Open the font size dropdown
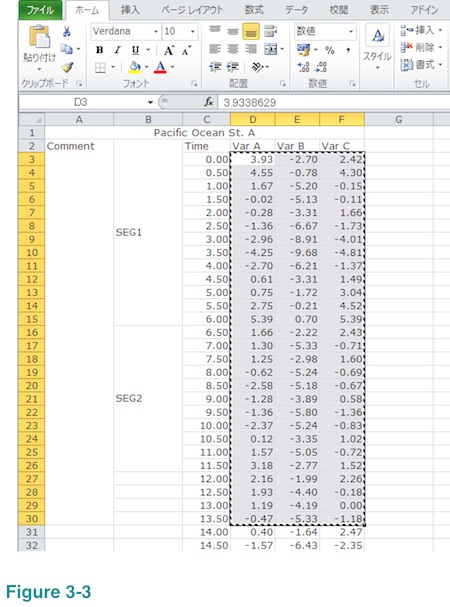The height and width of the screenshot is (607, 450). [192, 32]
